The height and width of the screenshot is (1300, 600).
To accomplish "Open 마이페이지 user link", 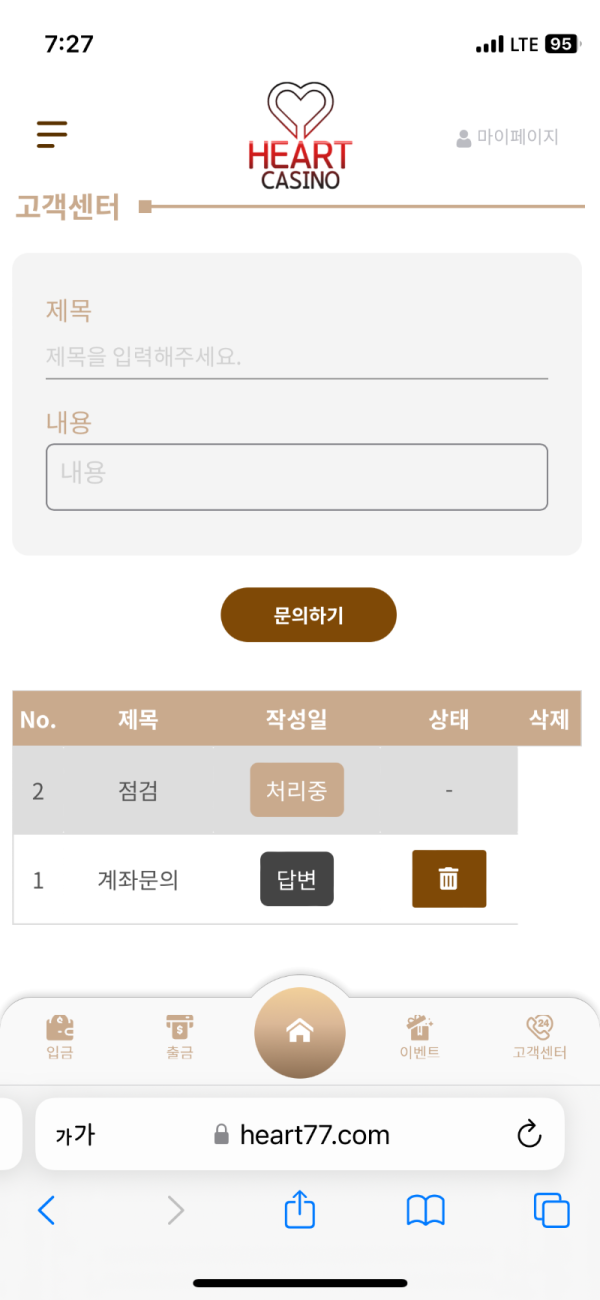I will coord(507,138).
